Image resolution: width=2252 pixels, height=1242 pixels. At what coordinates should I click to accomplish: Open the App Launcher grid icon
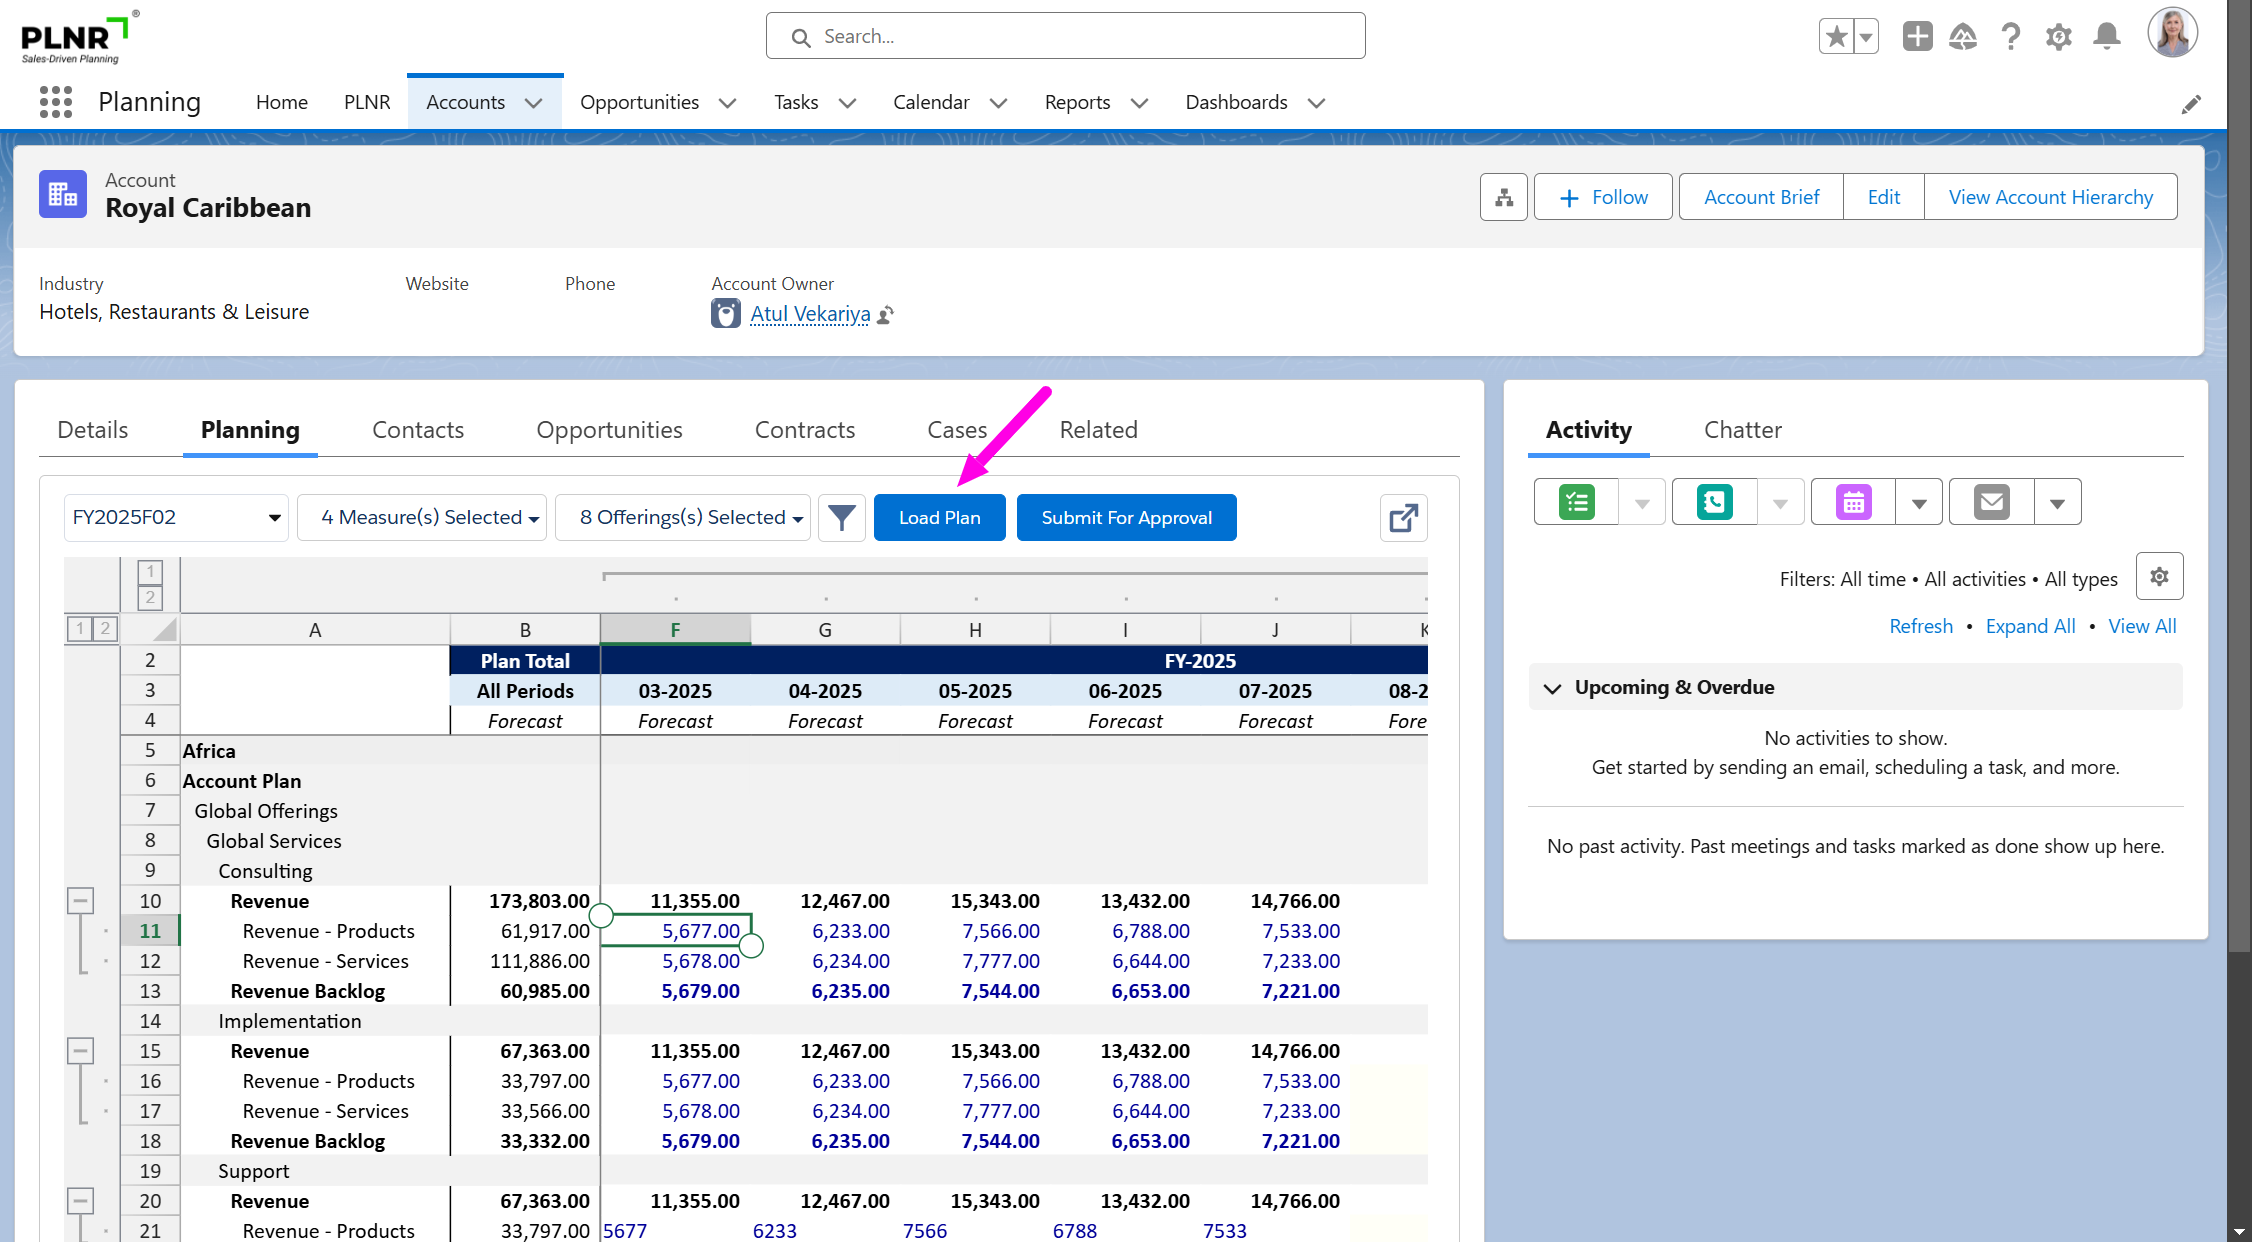(x=56, y=102)
